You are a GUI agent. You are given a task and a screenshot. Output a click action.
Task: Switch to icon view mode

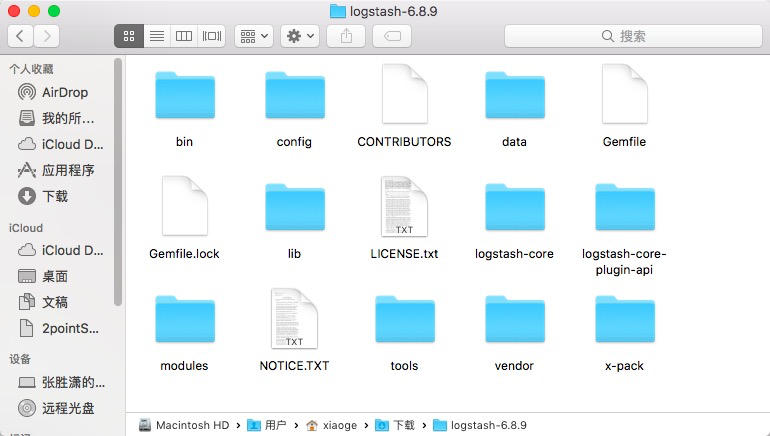pos(129,36)
